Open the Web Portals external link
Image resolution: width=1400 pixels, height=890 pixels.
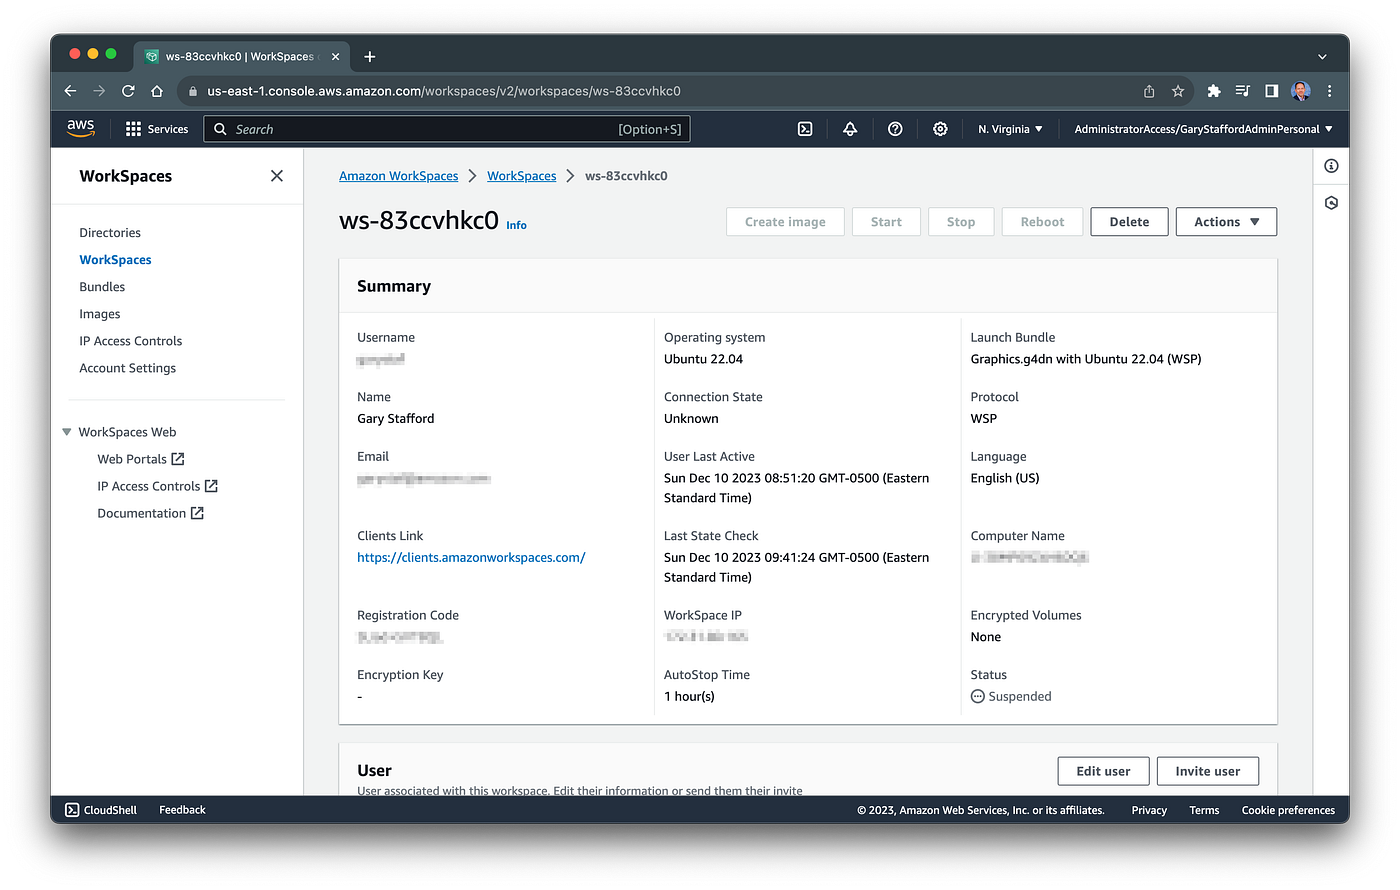coord(141,459)
